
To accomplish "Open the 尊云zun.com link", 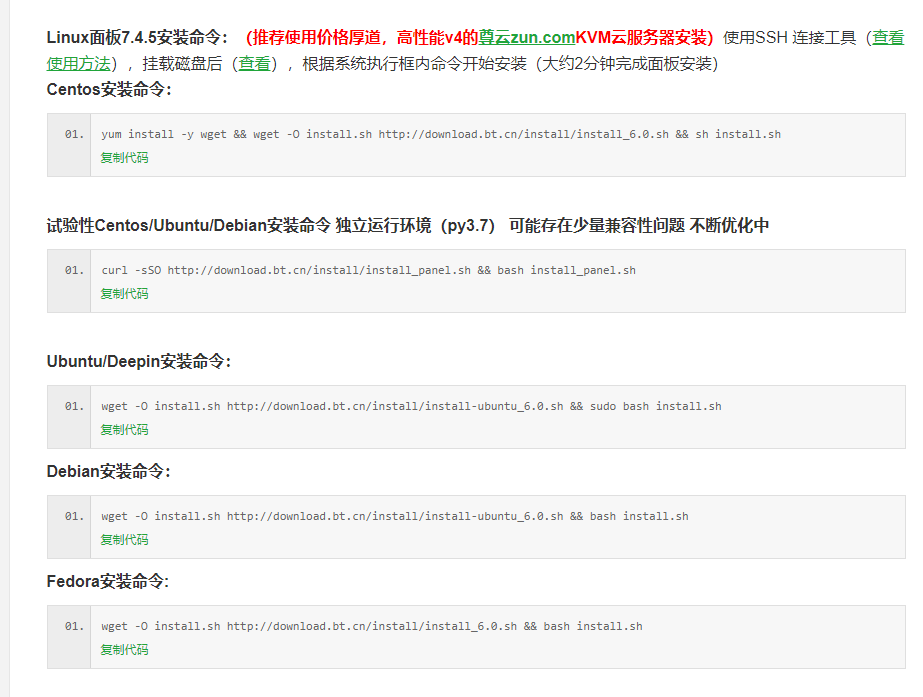I will point(526,38).
